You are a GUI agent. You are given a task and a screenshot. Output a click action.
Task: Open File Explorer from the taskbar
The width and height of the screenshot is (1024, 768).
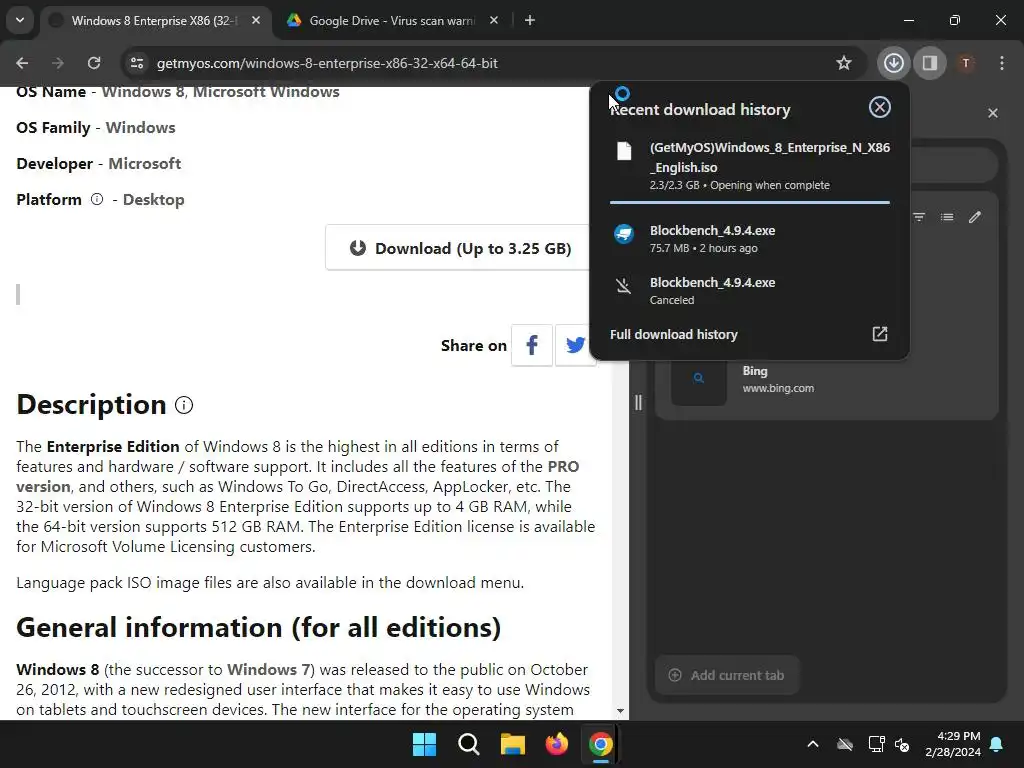pos(513,744)
